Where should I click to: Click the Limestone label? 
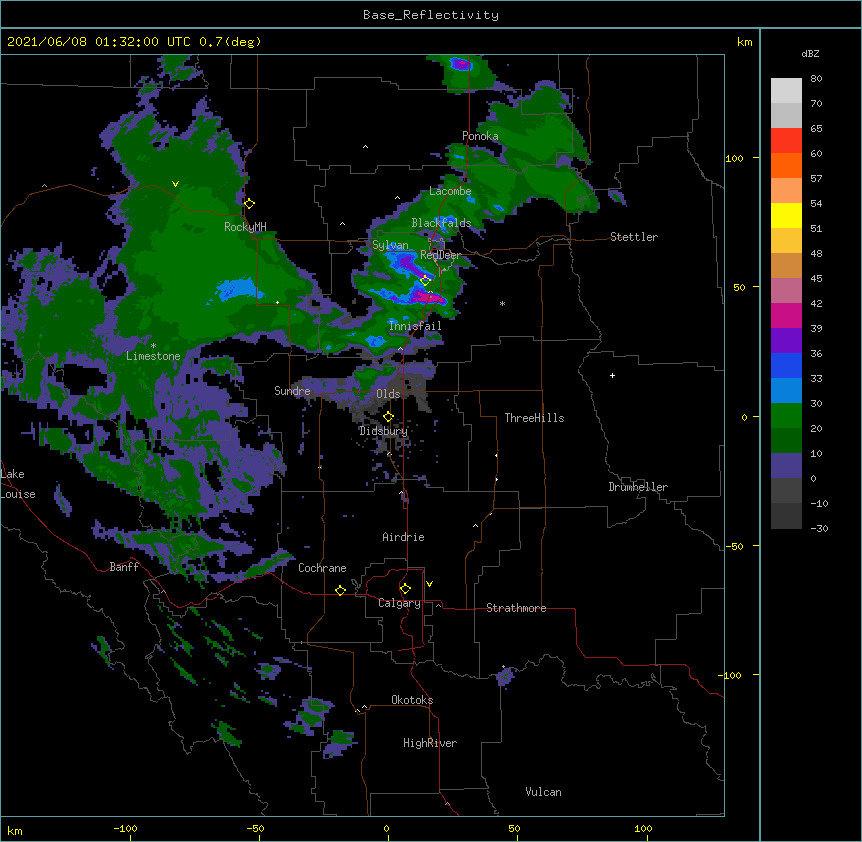point(153,356)
